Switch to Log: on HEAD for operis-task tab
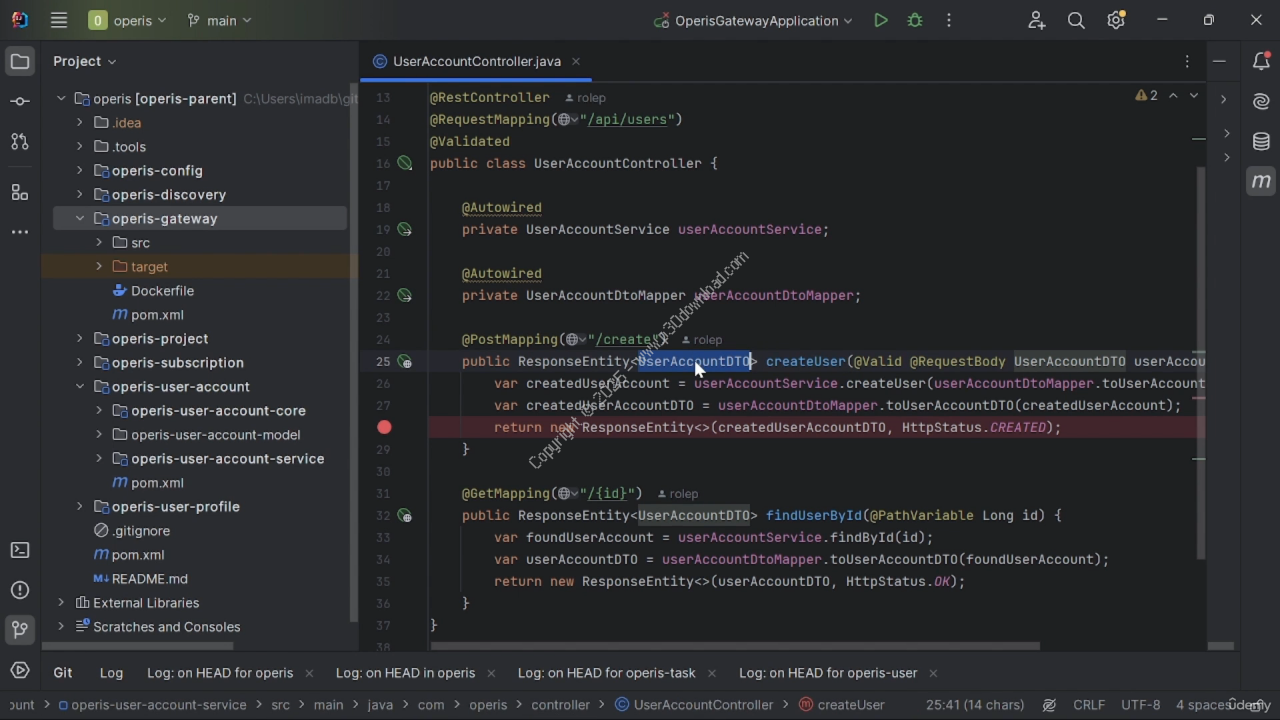 click(x=606, y=673)
